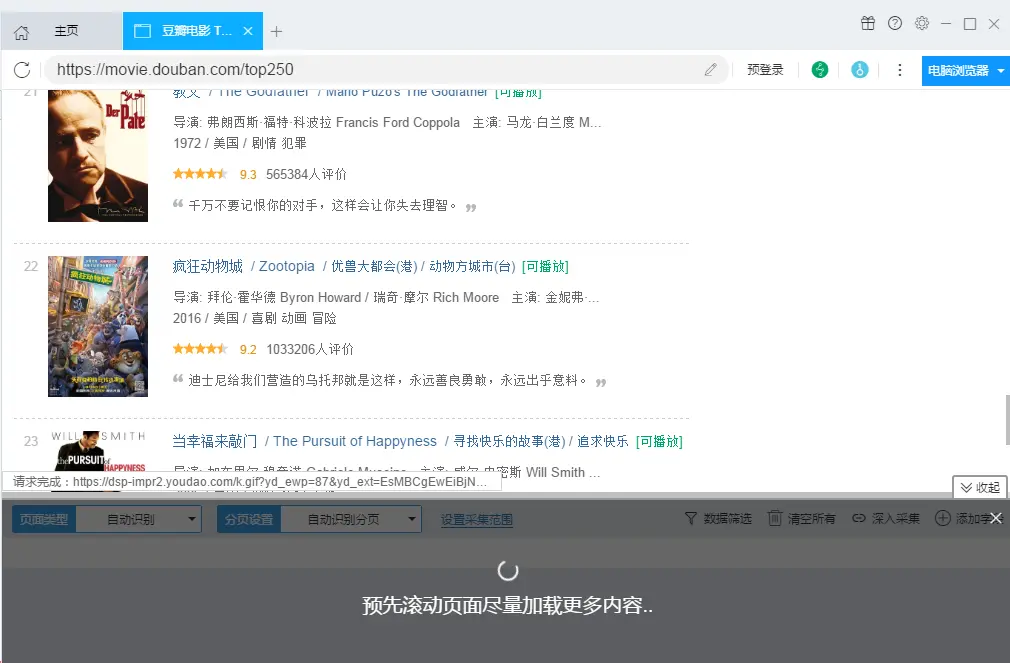Close the 豆瓣电影 tab
This screenshot has height=663, width=1010.
pyautogui.click(x=248, y=31)
